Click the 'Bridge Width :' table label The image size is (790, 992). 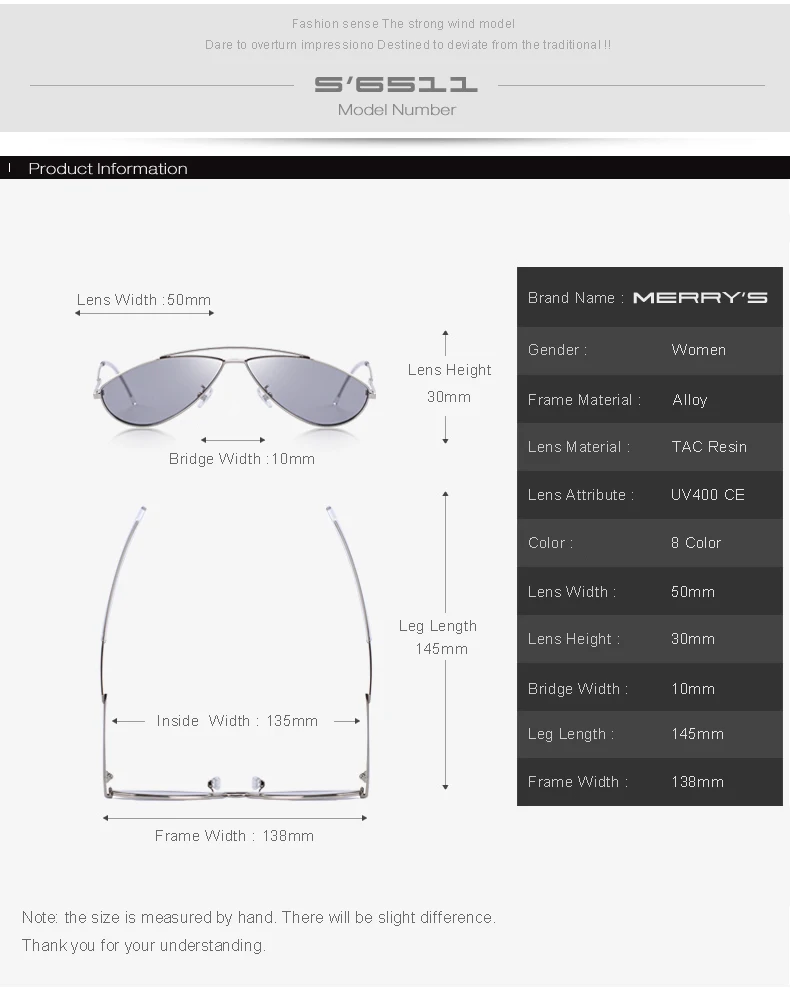click(x=578, y=688)
